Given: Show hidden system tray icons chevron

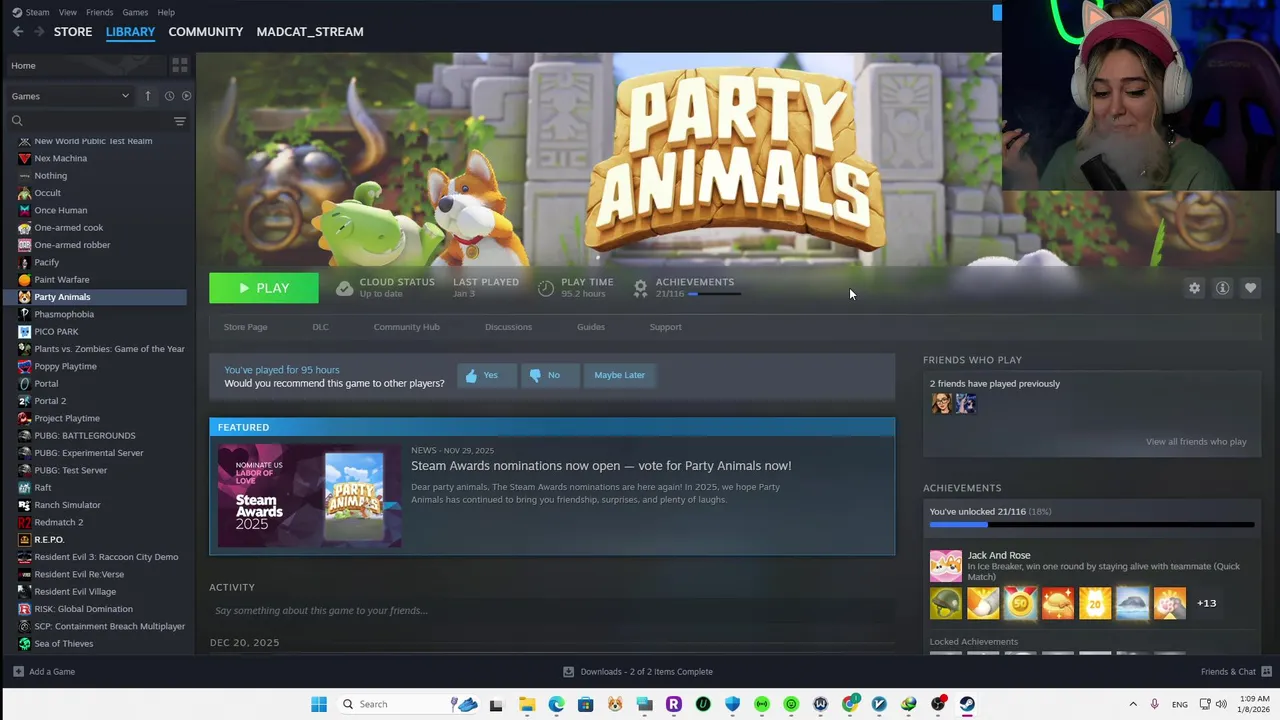Looking at the screenshot, I should (x=1133, y=704).
